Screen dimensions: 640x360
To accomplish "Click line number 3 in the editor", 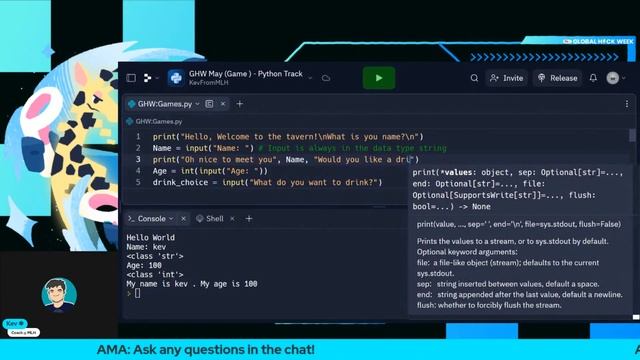I will point(138,159).
